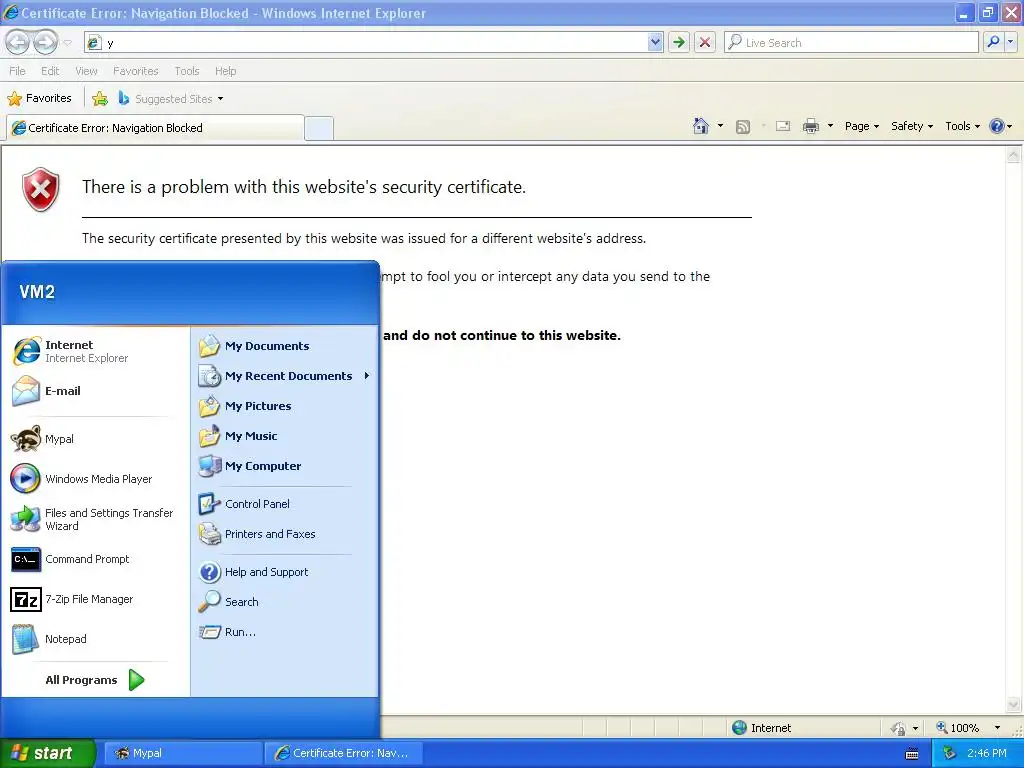Click the search magnifier button
The width and height of the screenshot is (1024, 768).
[x=993, y=42]
